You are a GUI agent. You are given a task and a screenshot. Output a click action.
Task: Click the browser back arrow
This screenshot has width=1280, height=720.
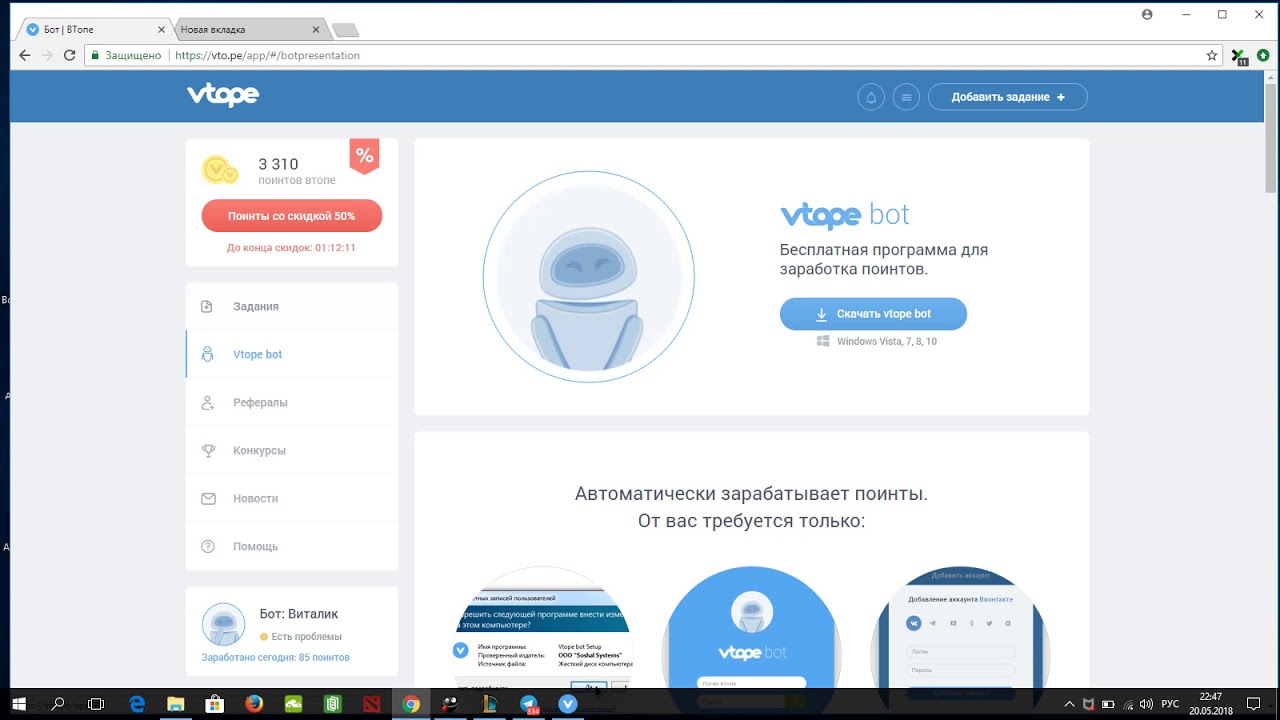coord(25,56)
